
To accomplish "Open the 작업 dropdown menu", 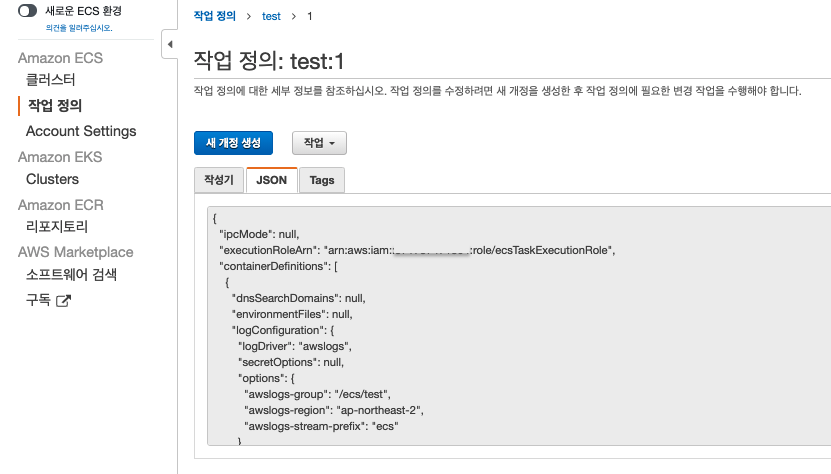I will click(x=319, y=143).
